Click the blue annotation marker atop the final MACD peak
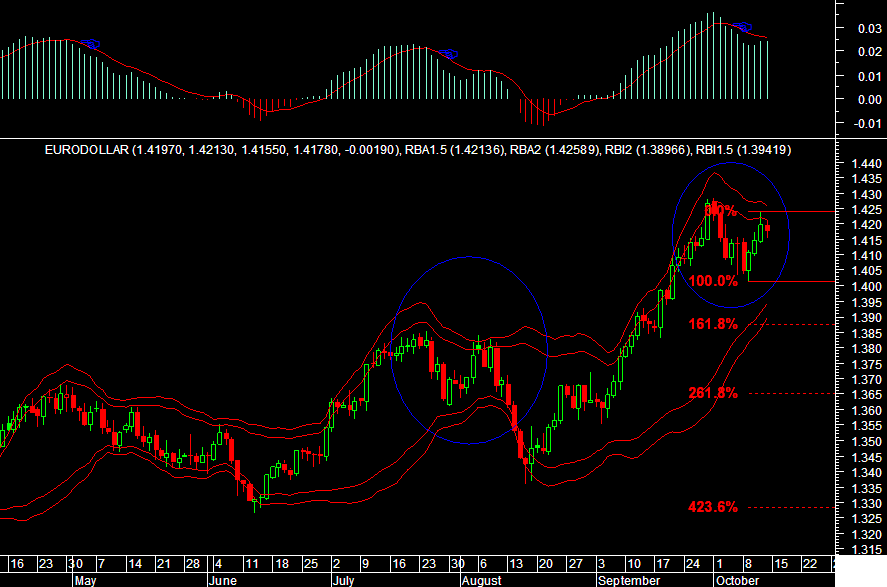The width and height of the screenshot is (887, 587). click(x=740, y=25)
